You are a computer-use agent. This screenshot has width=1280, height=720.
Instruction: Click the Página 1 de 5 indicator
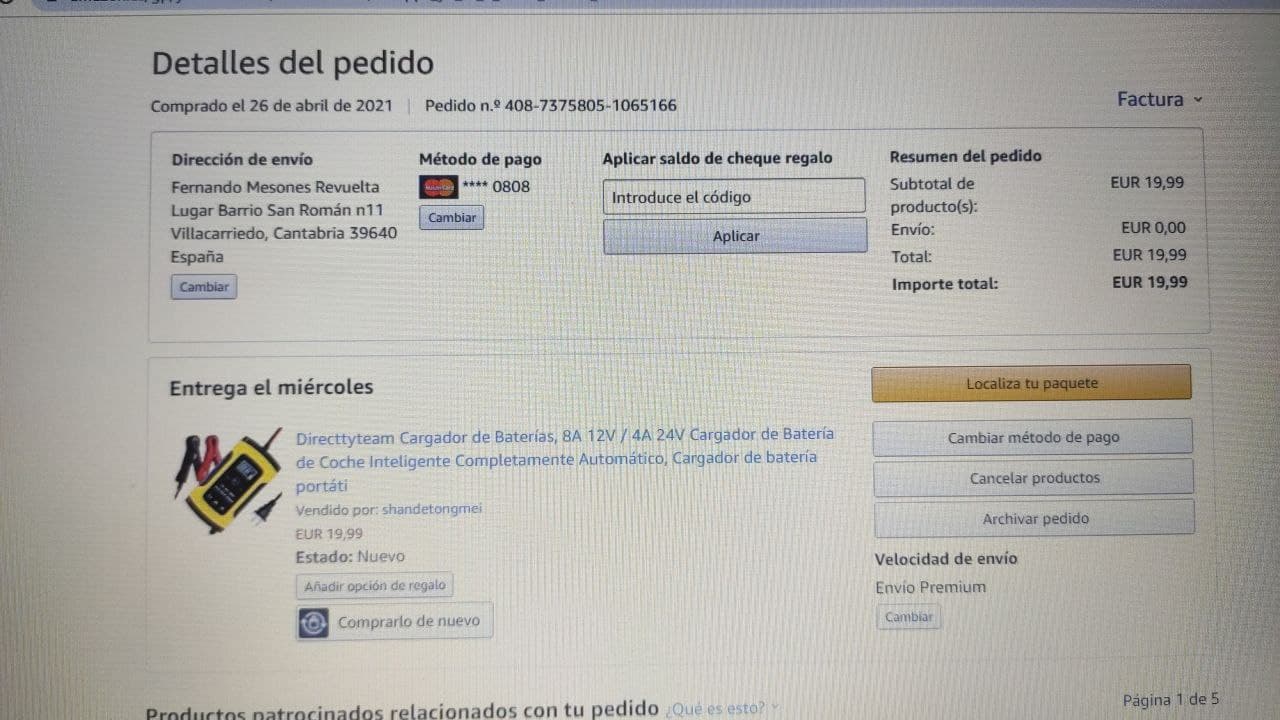[x=1170, y=699]
